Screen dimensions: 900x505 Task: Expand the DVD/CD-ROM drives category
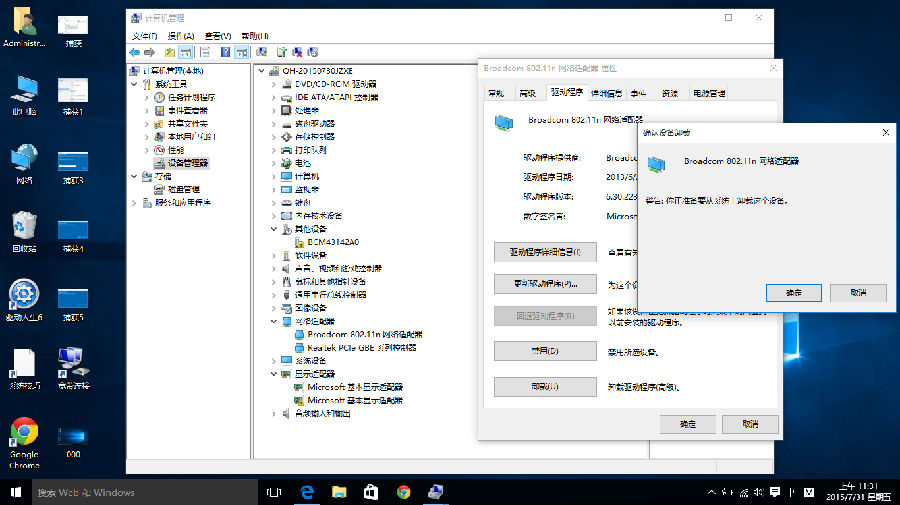click(x=274, y=84)
